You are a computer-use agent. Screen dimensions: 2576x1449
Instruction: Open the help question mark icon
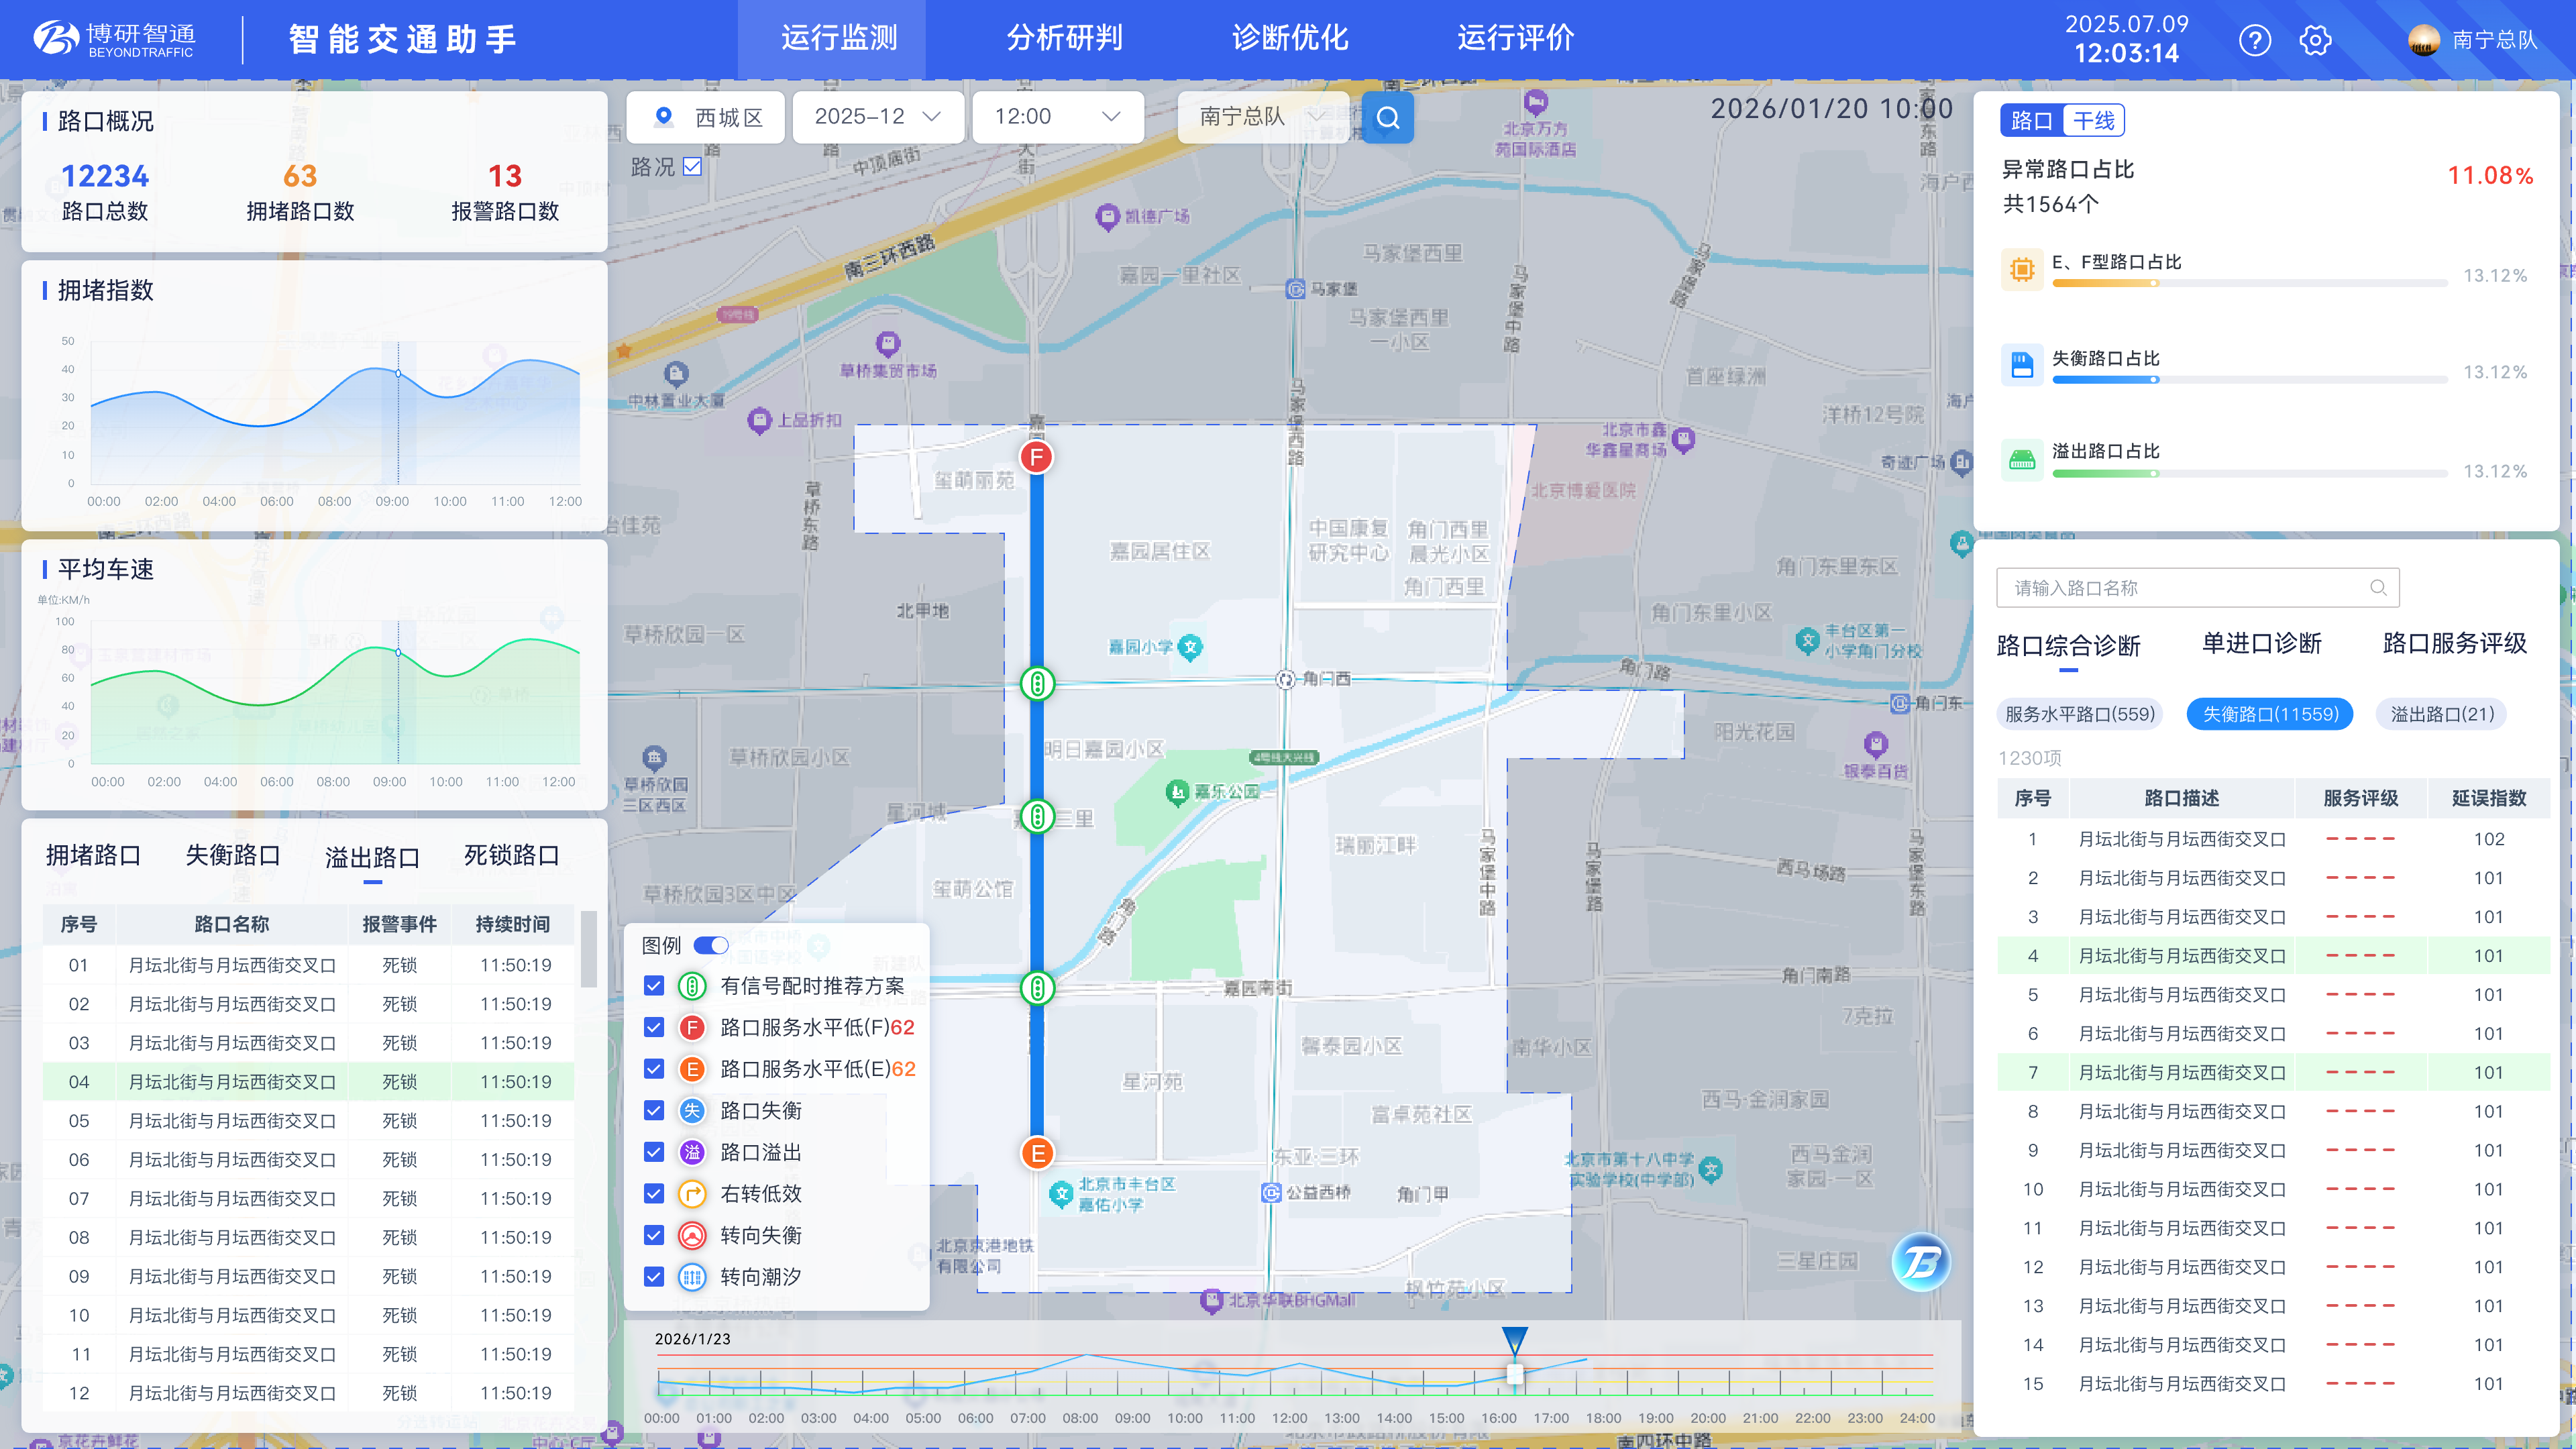(2255, 40)
